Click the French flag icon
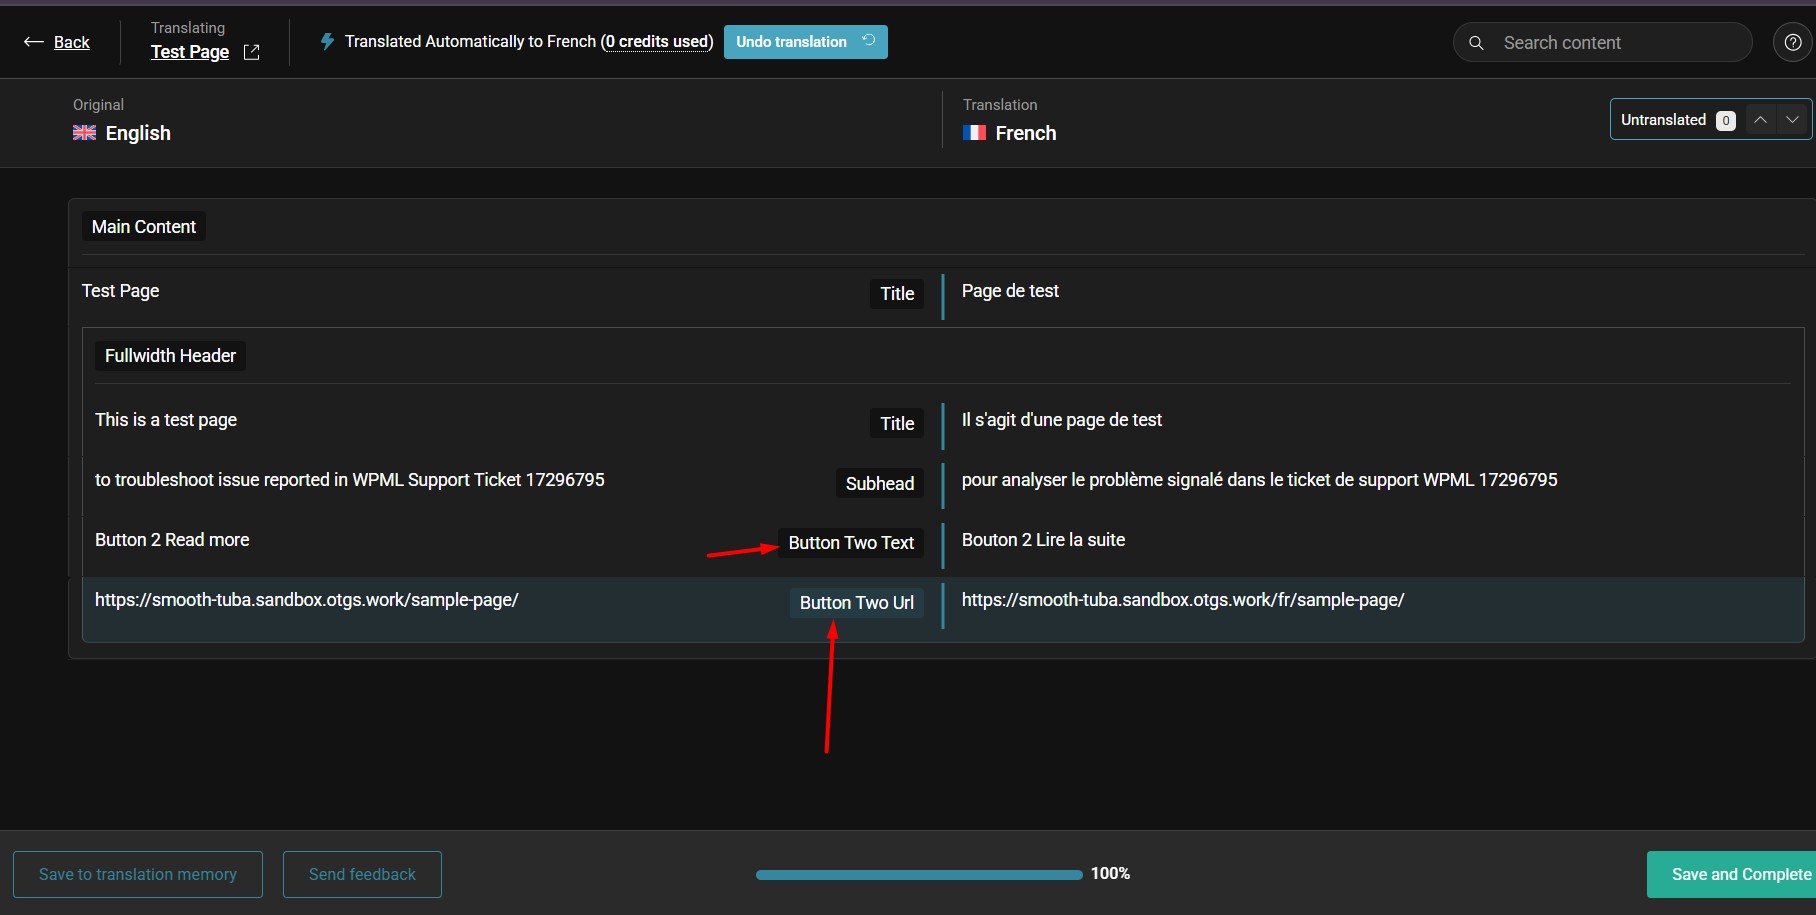 pyautogui.click(x=974, y=133)
